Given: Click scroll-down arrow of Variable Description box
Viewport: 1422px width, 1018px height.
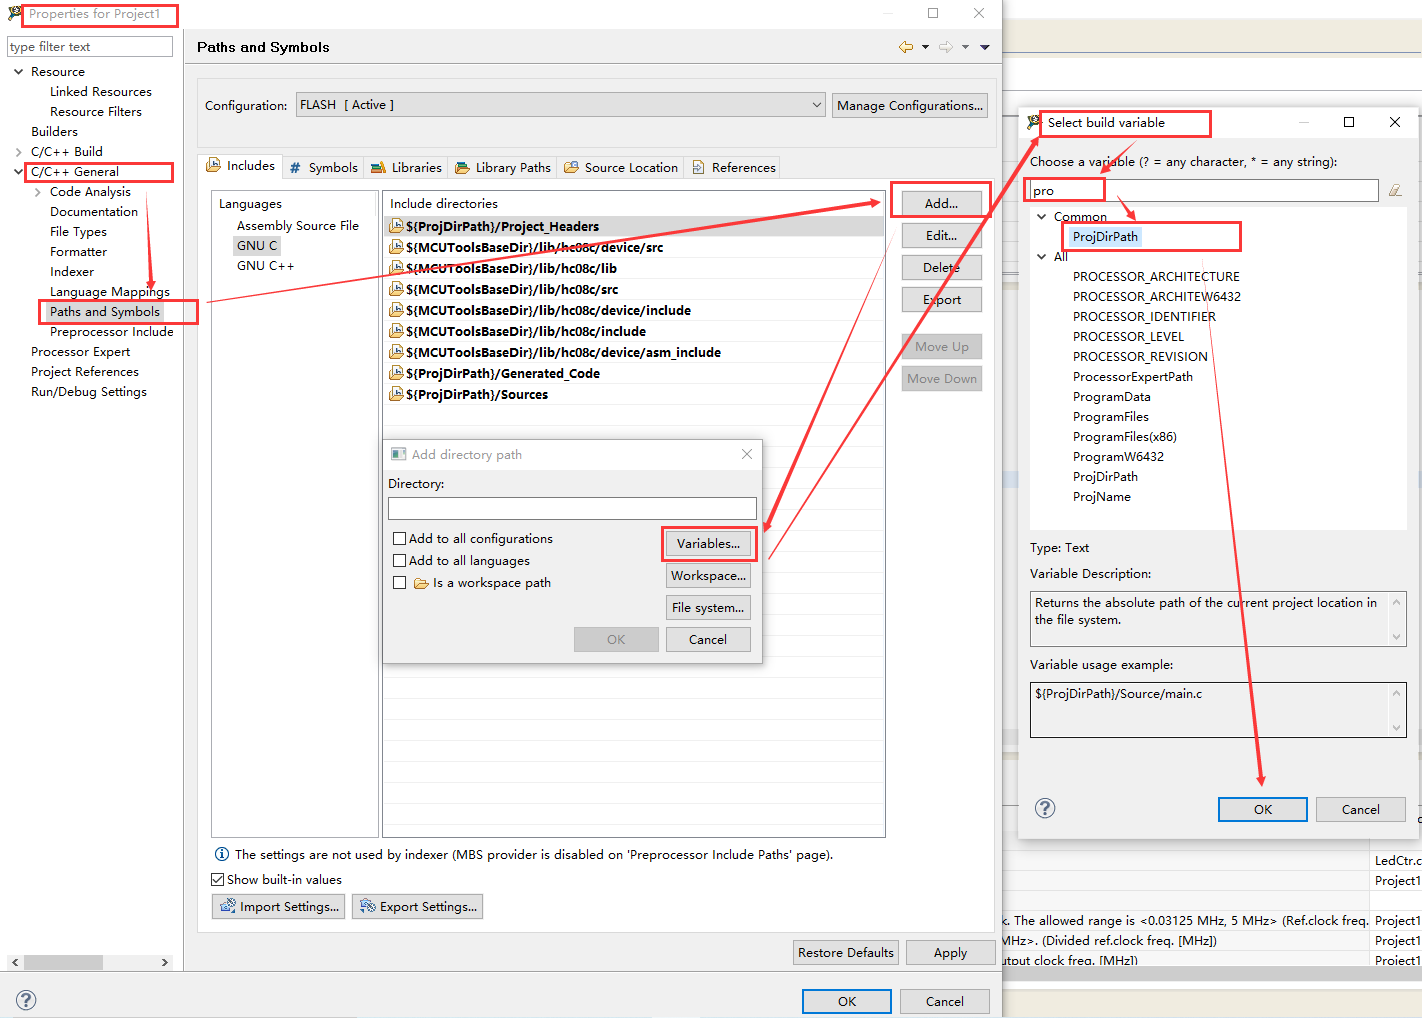Looking at the screenshot, I should (x=1397, y=637).
